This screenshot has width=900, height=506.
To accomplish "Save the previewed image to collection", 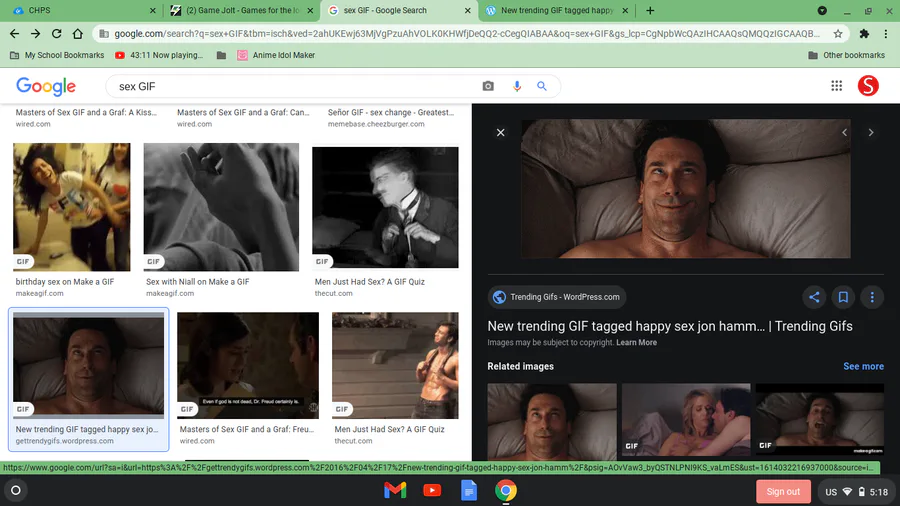I will coord(843,297).
